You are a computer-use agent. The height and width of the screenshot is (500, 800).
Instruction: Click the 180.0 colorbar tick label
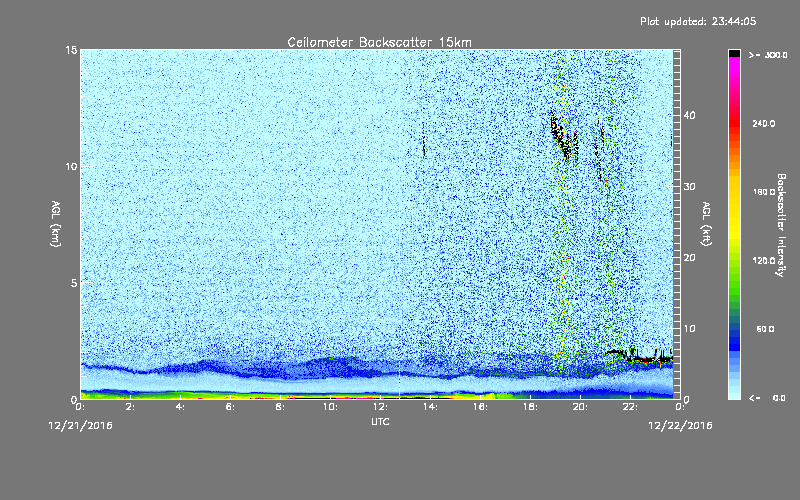coord(764,192)
